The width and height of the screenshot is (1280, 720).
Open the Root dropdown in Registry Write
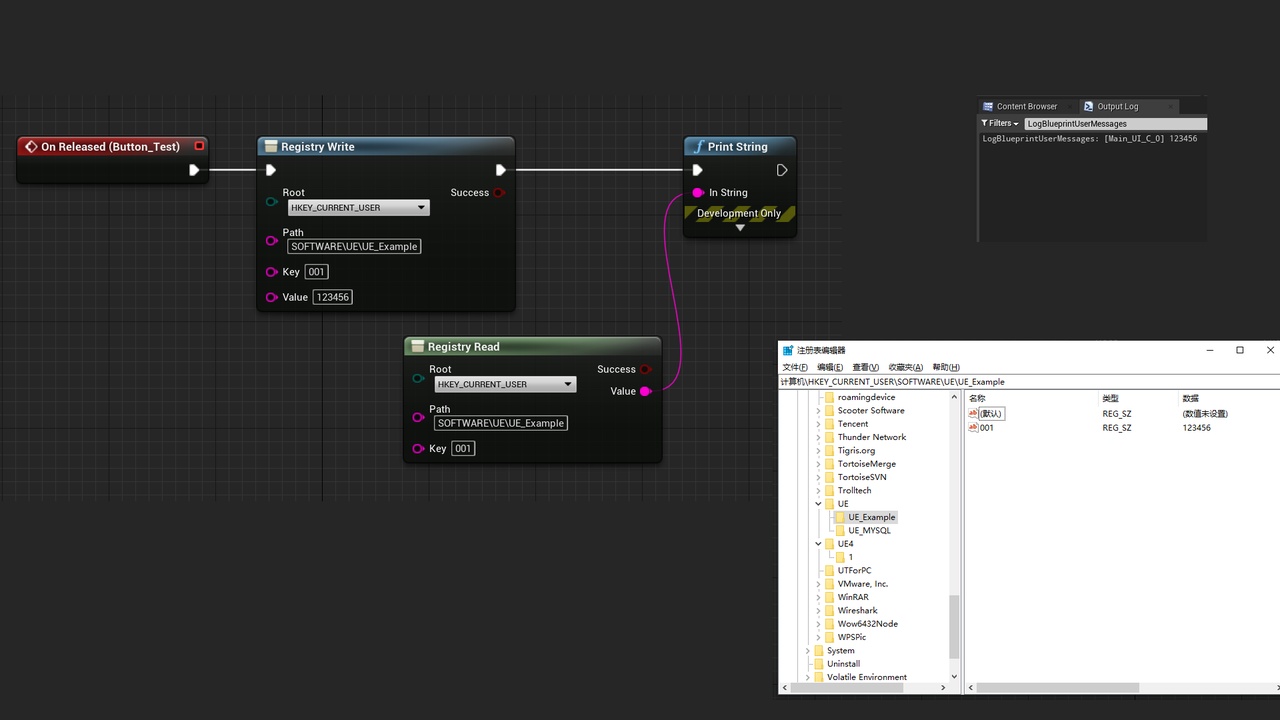(359, 208)
